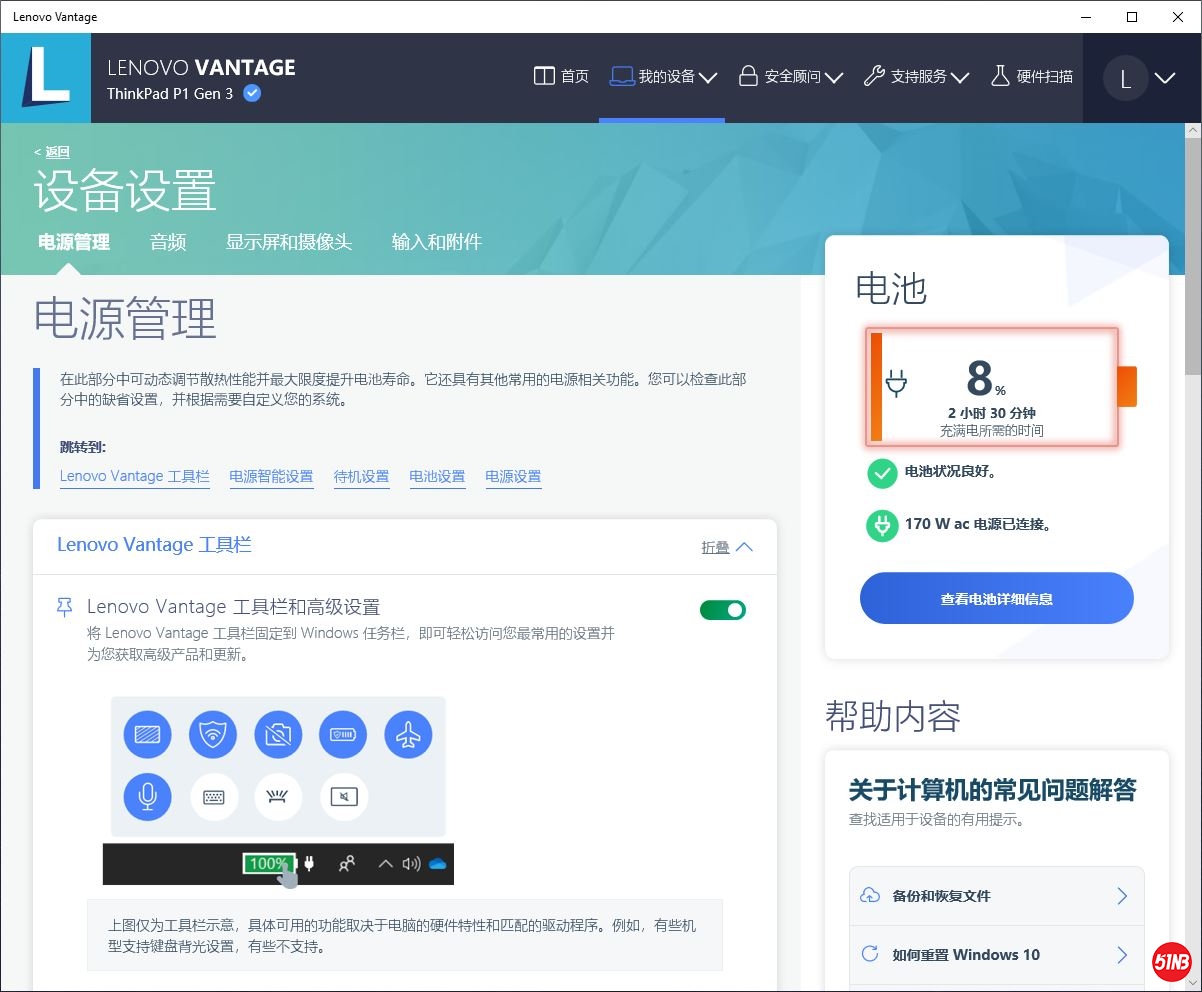The width and height of the screenshot is (1202, 992).
Task: Click the verified badge beside ThinkPad P1
Action: tap(253, 93)
